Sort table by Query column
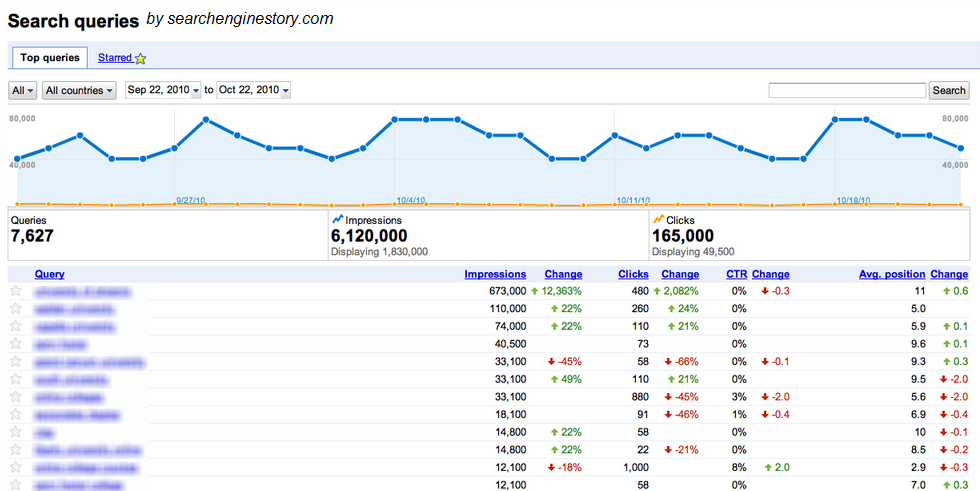The width and height of the screenshot is (980, 491). 49,274
